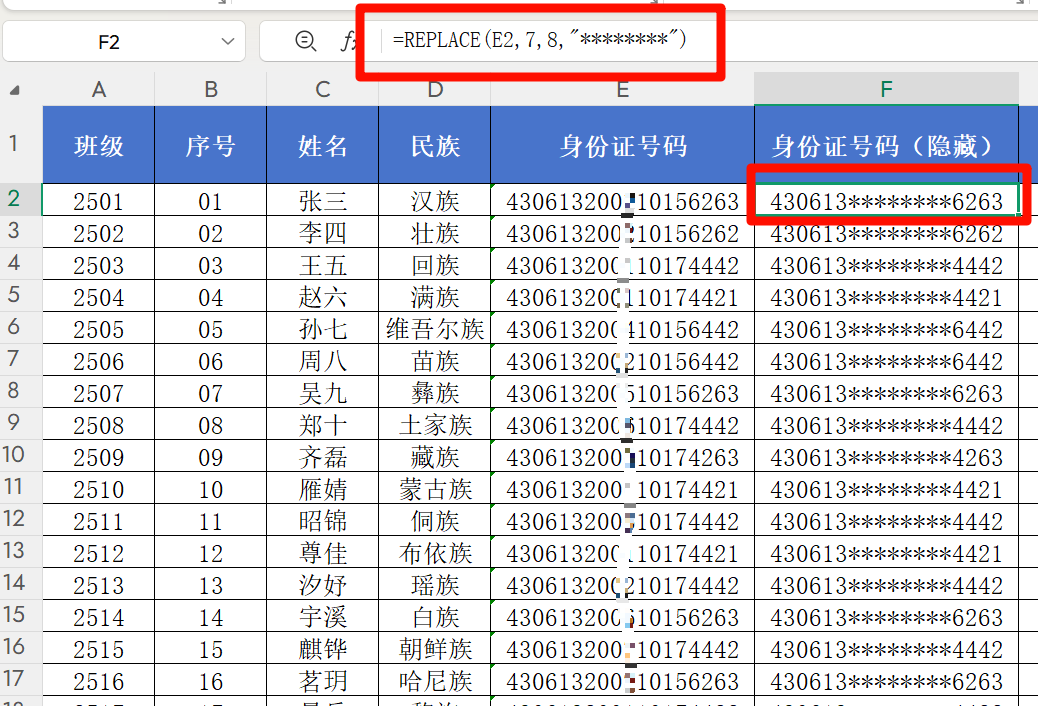Click the cell showing 朝鲜族
Viewport: 1038px width, 706px height.
coord(435,649)
